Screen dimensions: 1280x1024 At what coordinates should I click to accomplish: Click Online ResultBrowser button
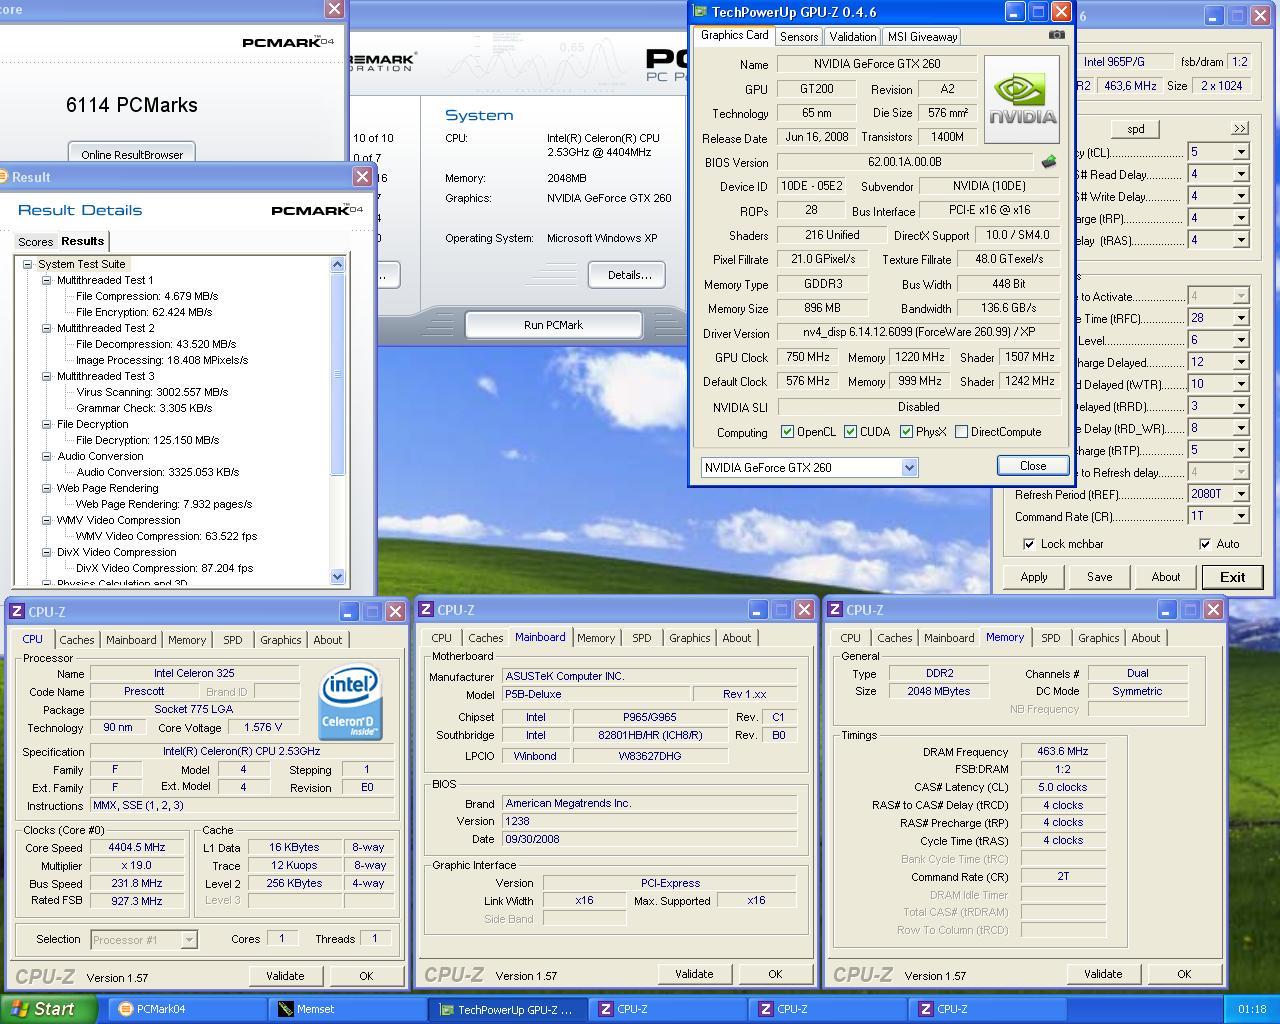click(x=132, y=154)
